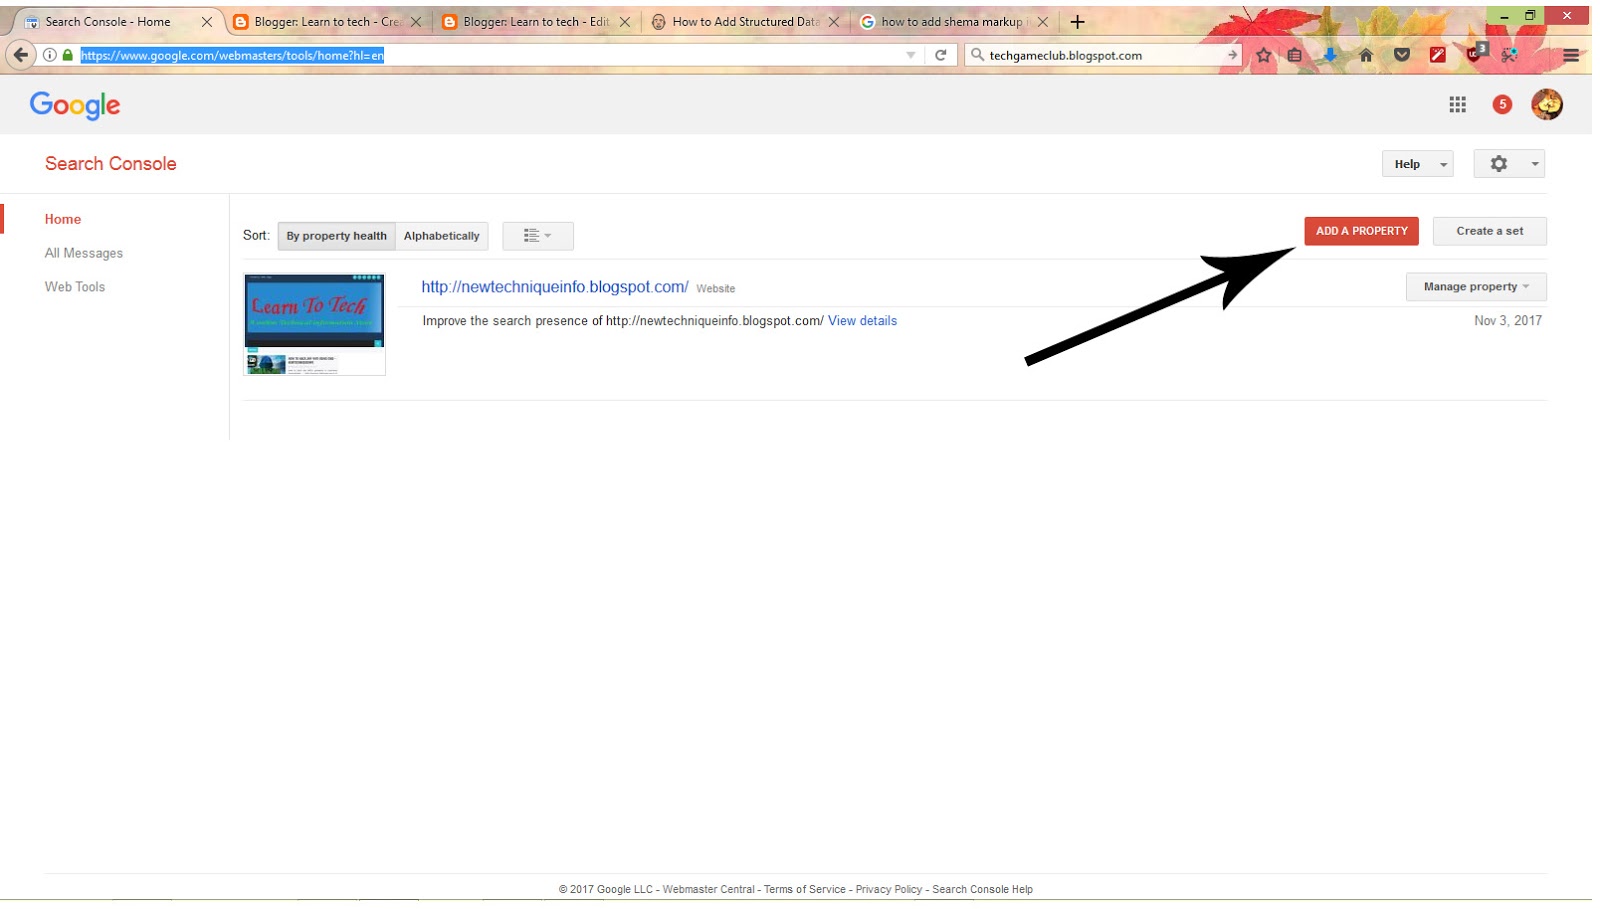Open the View details link

tap(862, 321)
